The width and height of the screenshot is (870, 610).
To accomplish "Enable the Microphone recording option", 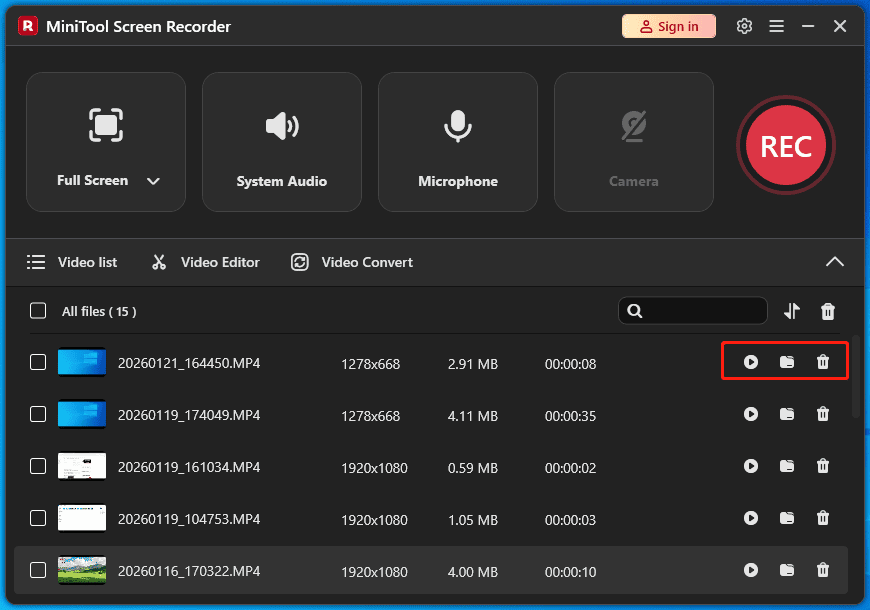I will [457, 126].
